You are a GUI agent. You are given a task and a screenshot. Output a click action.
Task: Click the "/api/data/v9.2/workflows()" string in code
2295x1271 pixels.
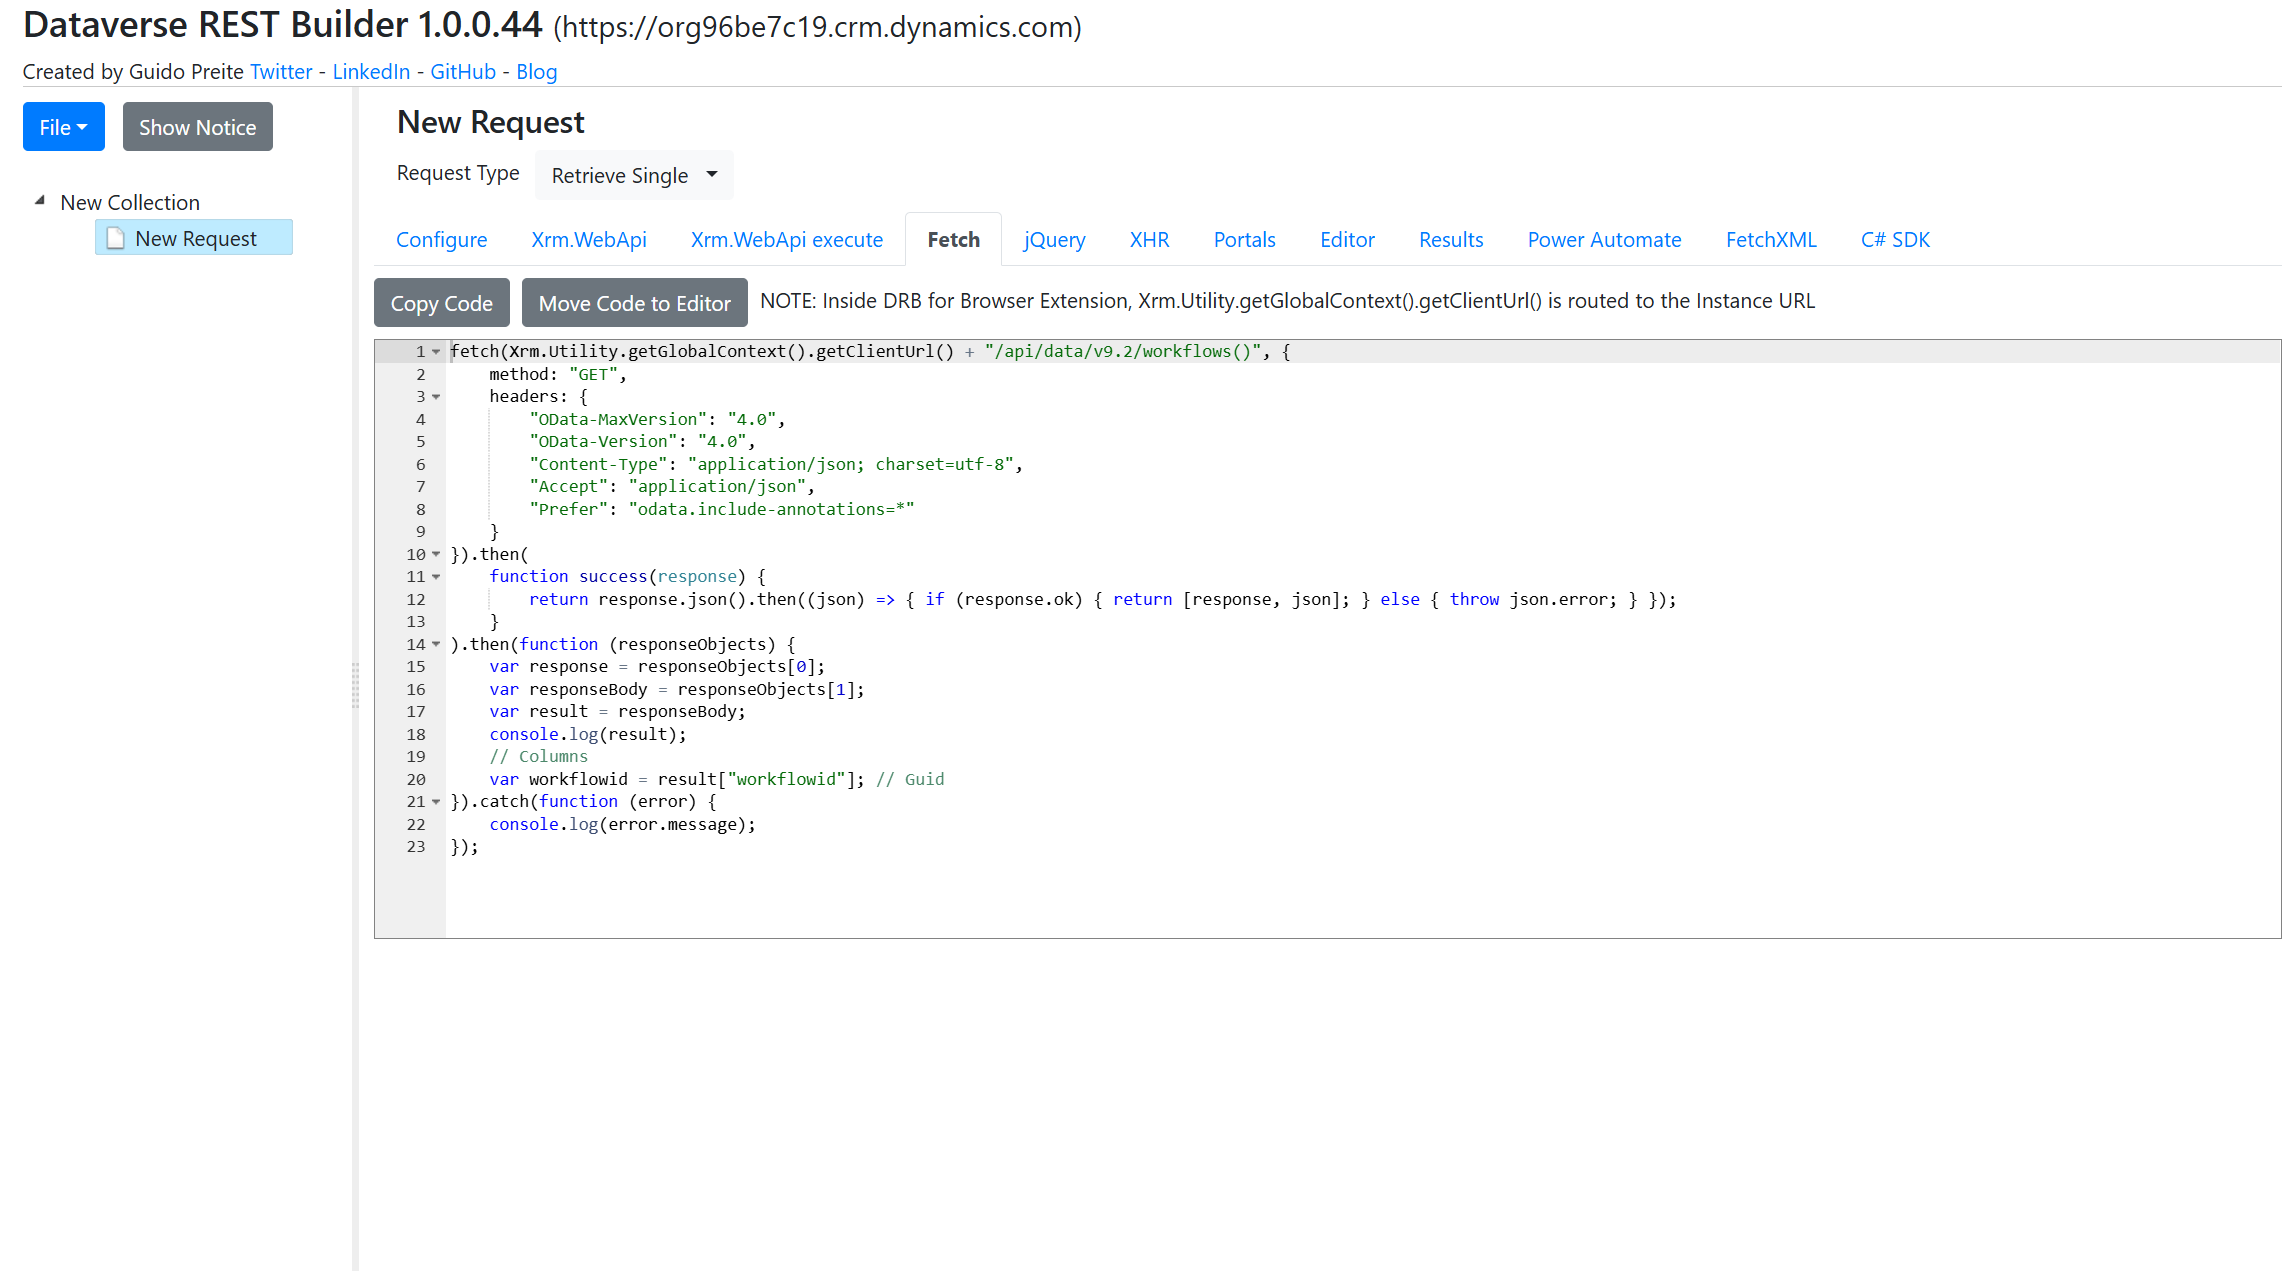click(x=1123, y=352)
